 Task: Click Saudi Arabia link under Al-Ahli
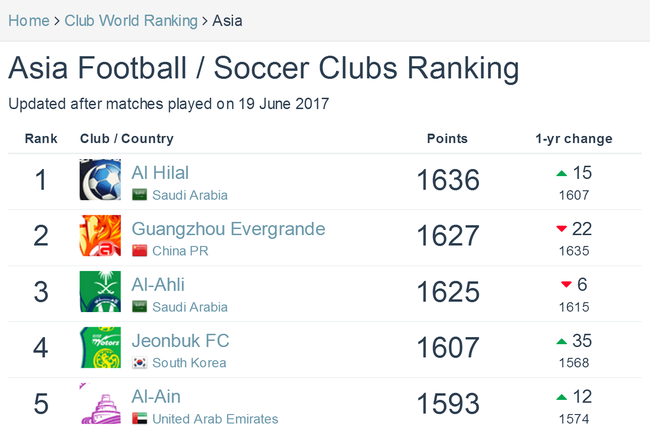pyautogui.click(x=190, y=307)
